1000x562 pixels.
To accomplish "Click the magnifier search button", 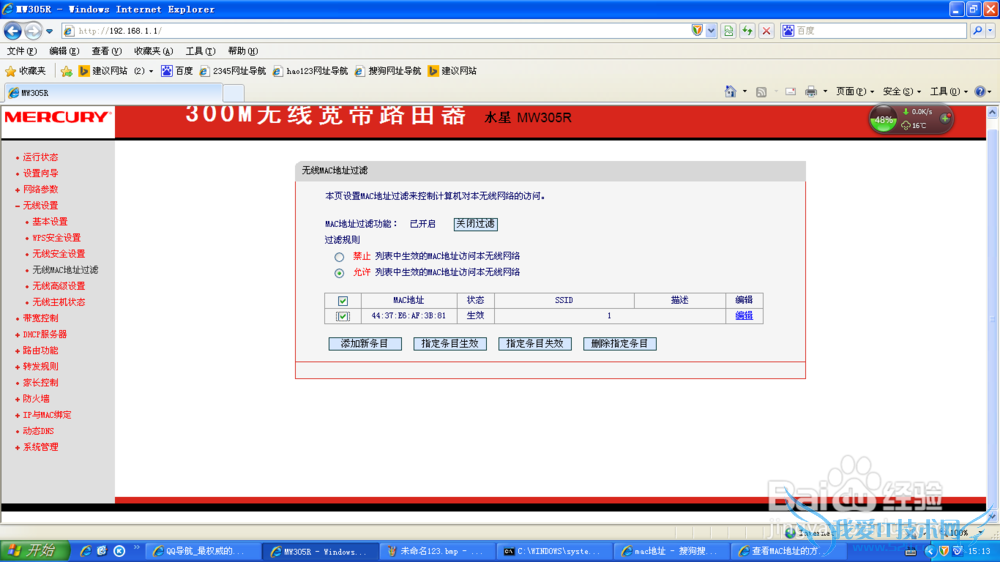I will coord(977,30).
